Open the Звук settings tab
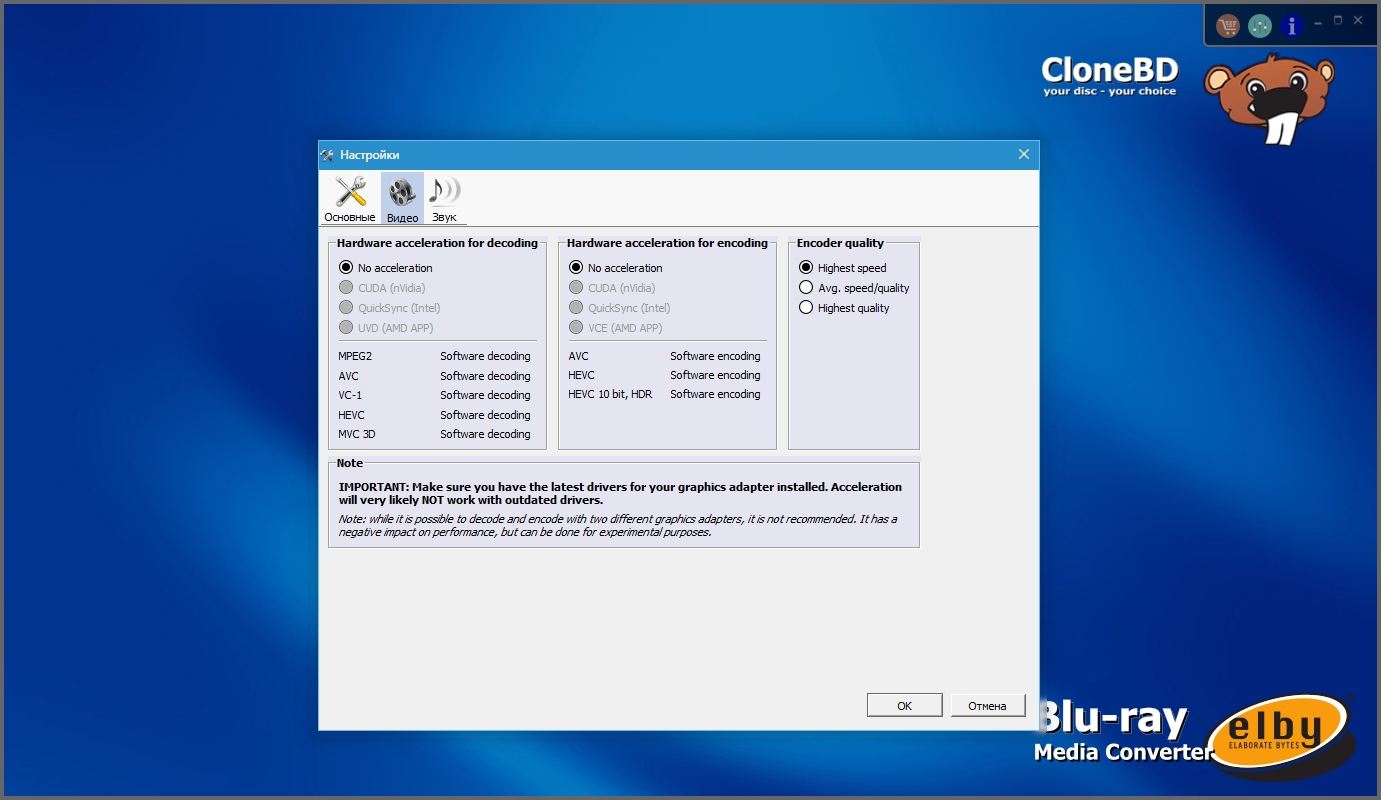Image resolution: width=1381 pixels, height=800 pixels. 444,199
